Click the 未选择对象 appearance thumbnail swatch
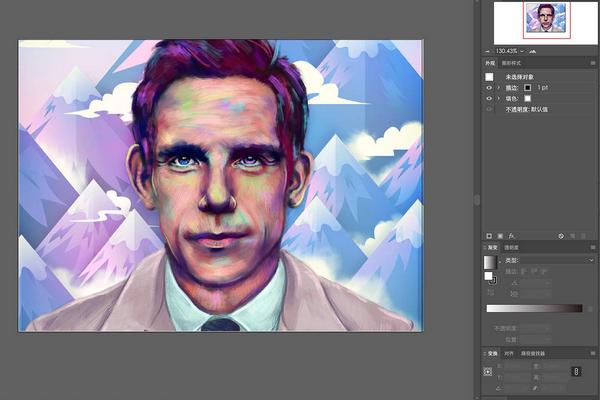The height and width of the screenshot is (400, 600). click(x=489, y=77)
